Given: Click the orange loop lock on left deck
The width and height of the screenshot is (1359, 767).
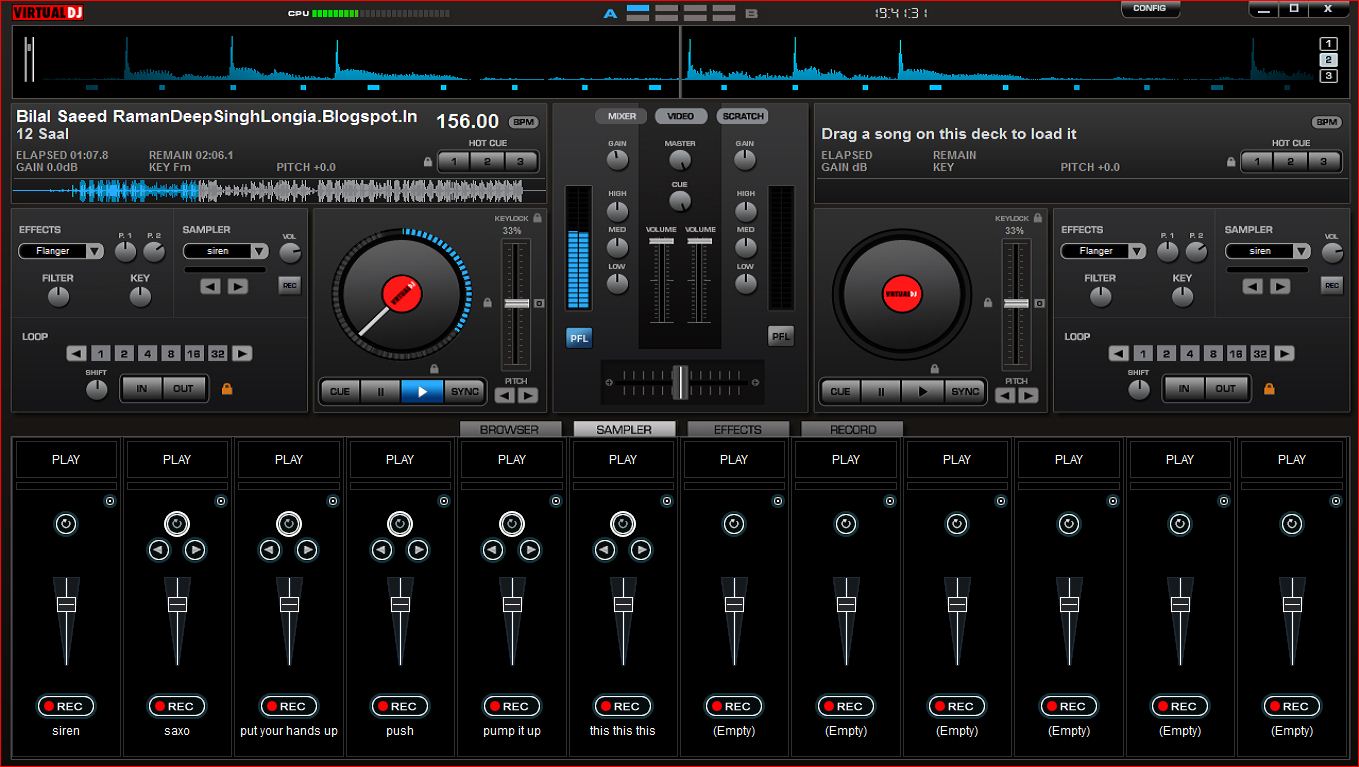Looking at the screenshot, I should tap(227, 388).
